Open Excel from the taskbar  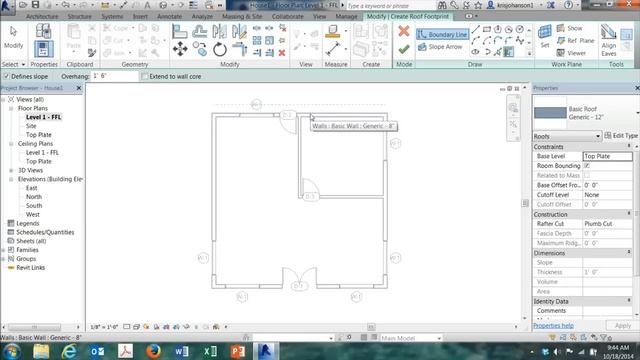(x=210, y=351)
